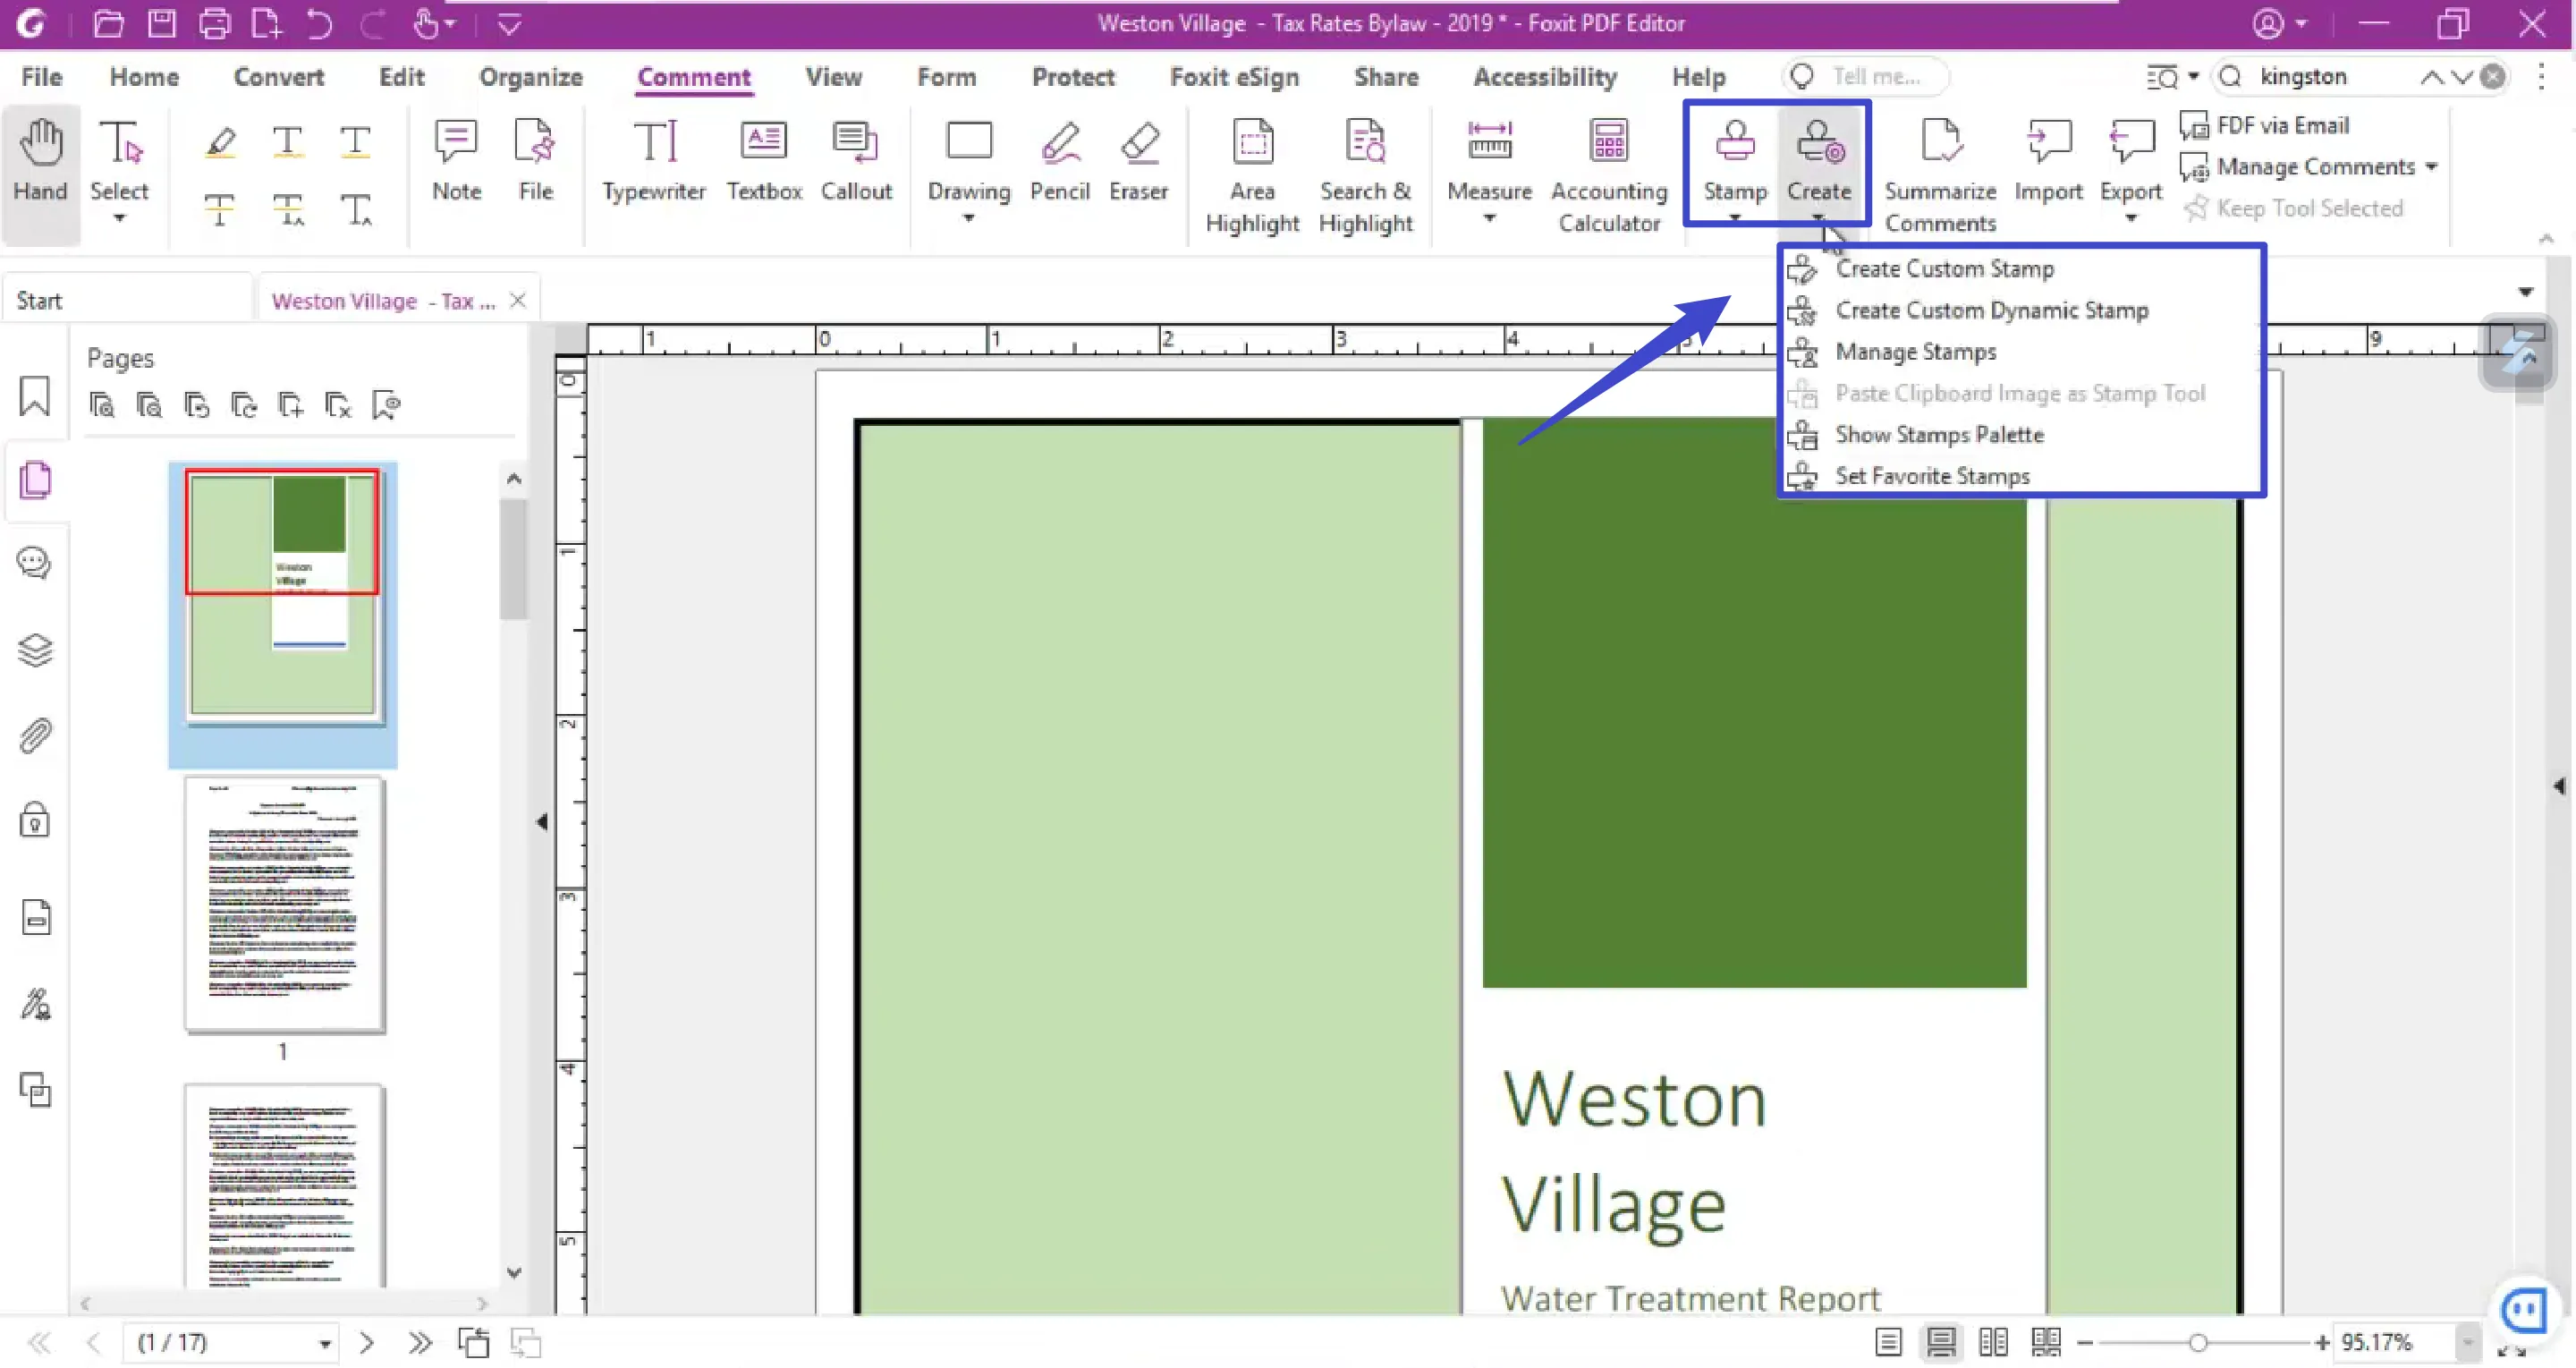Open the Bookmarks panel in the sidebar
This screenshot has width=2576, height=1368.
(35, 396)
